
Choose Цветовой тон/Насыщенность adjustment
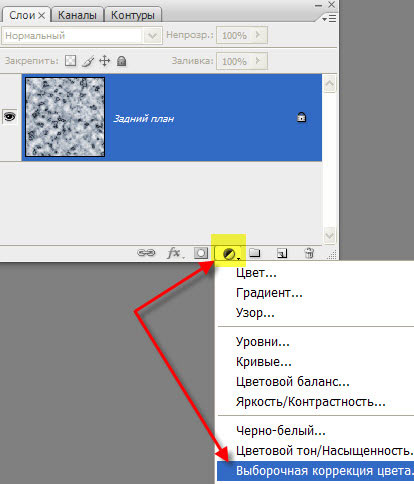click(324, 451)
